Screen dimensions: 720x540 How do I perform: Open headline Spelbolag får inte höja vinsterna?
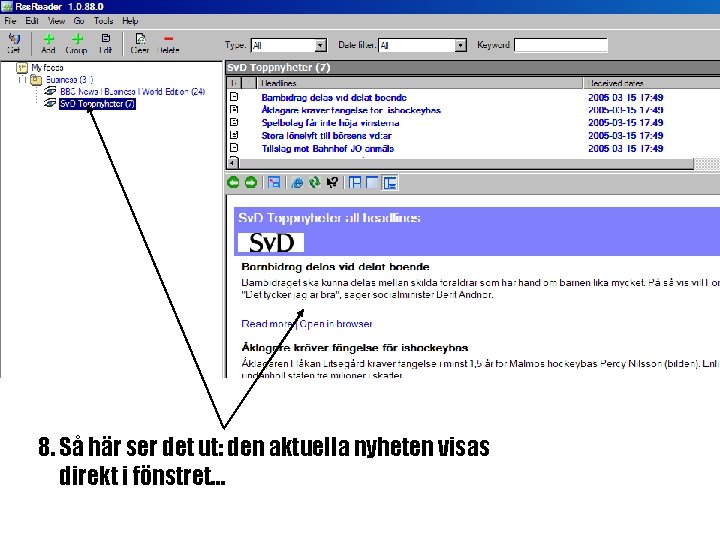(x=330, y=123)
